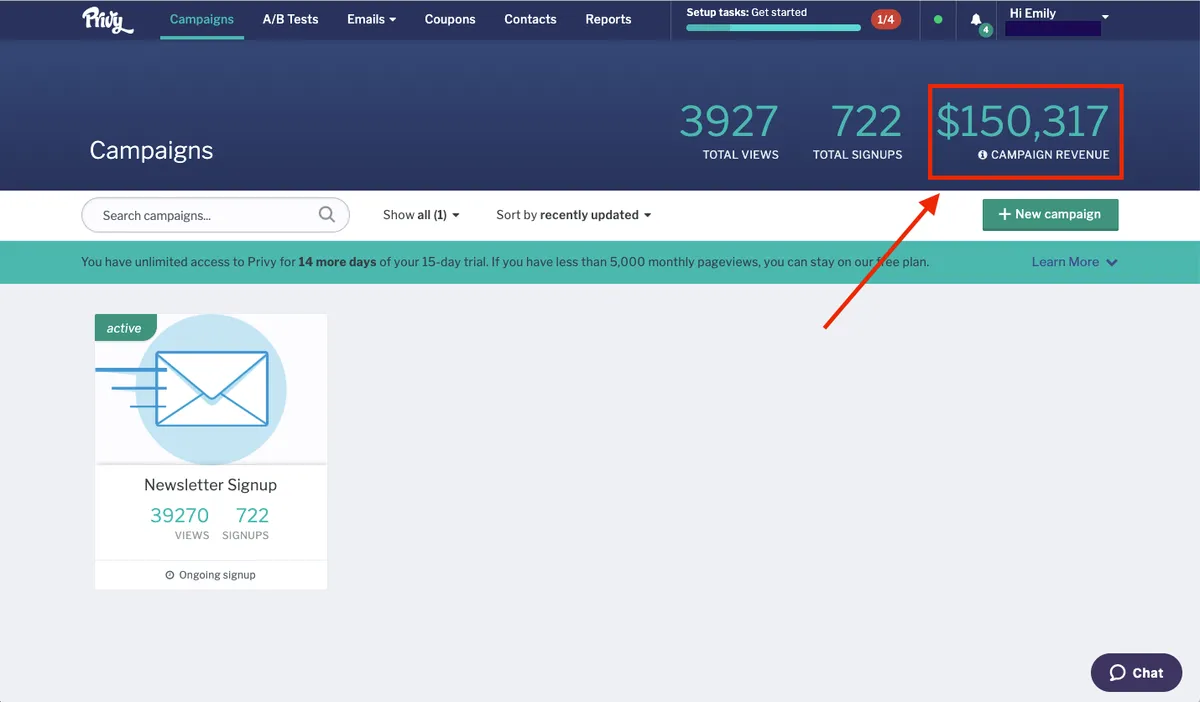Open the Chat bubble widget
Screen dimensions: 1200x702
tap(1136, 673)
